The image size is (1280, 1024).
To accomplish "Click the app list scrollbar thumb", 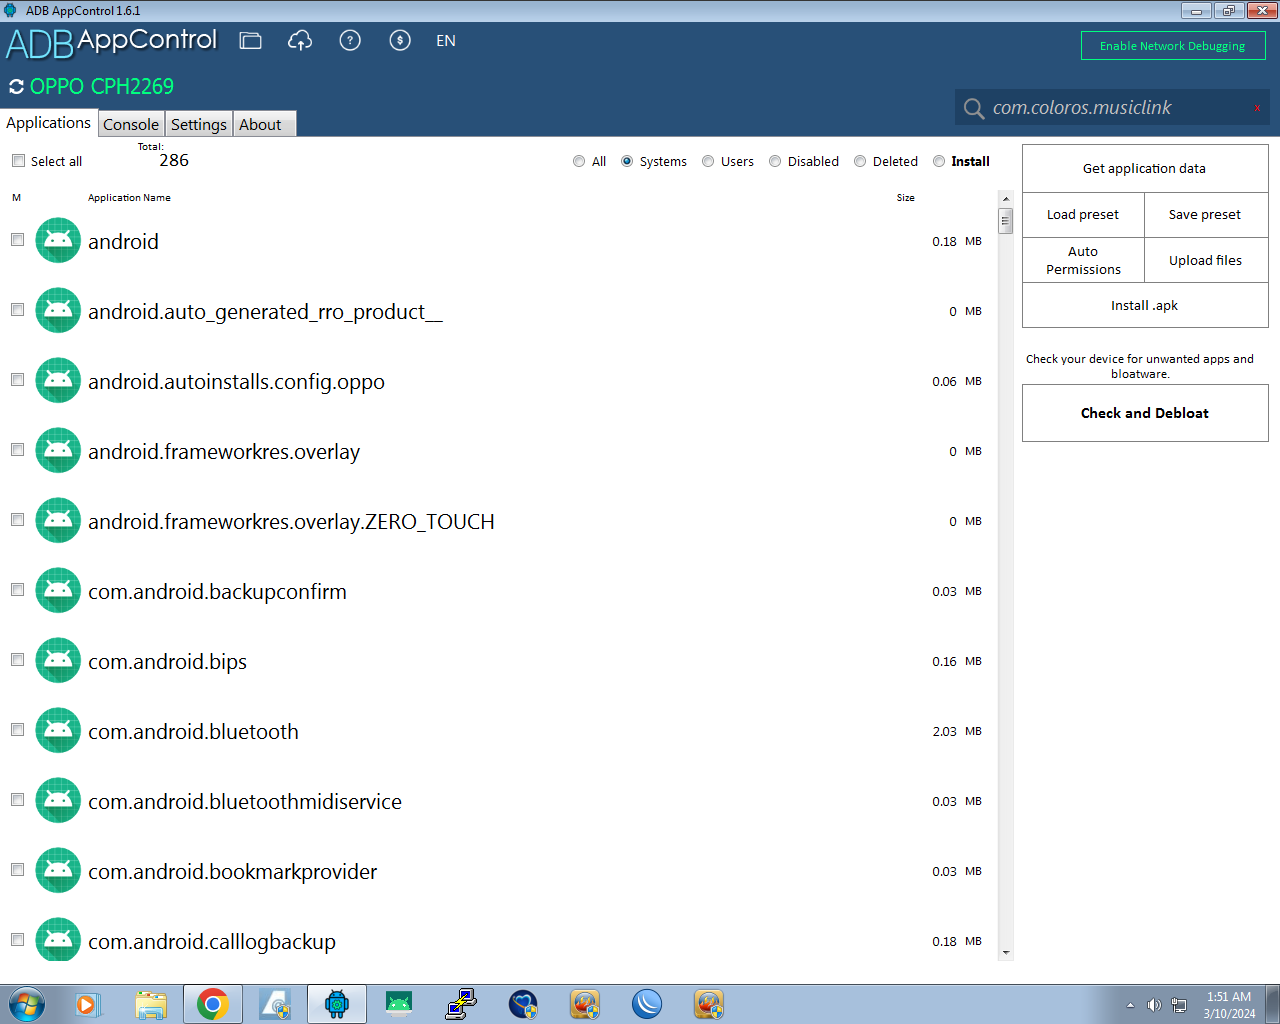I will point(1006,221).
